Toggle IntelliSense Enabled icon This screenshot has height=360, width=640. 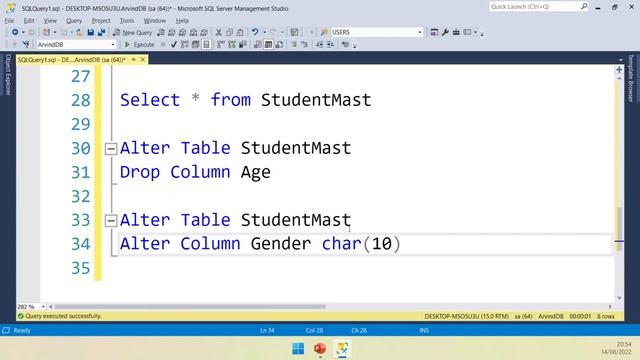(206, 44)
